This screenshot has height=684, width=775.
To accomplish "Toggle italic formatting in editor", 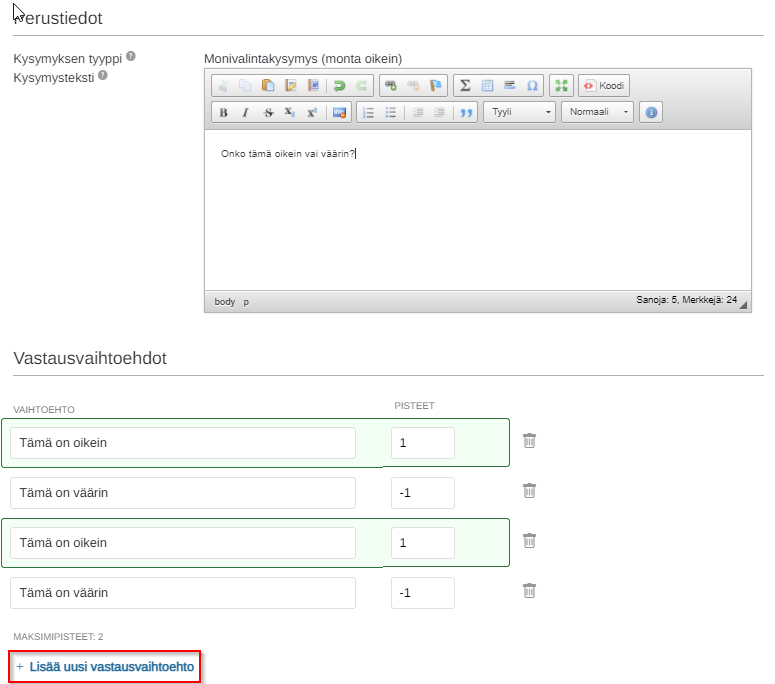I will 245,112.
